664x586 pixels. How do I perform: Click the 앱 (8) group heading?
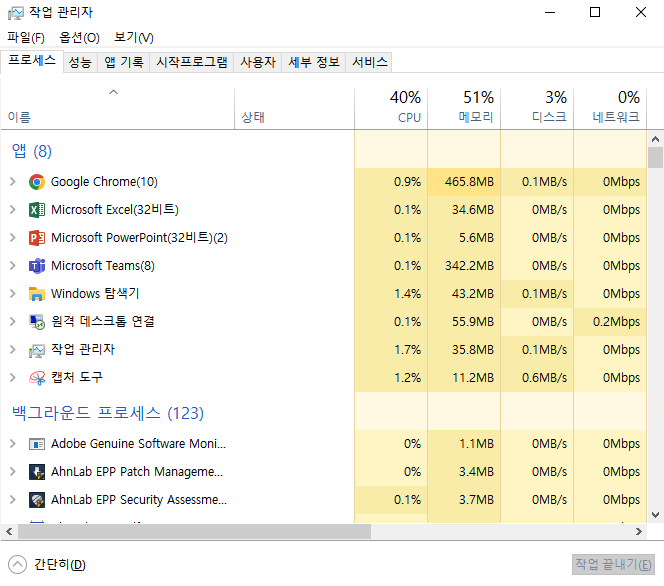click(x=32, y=151)
